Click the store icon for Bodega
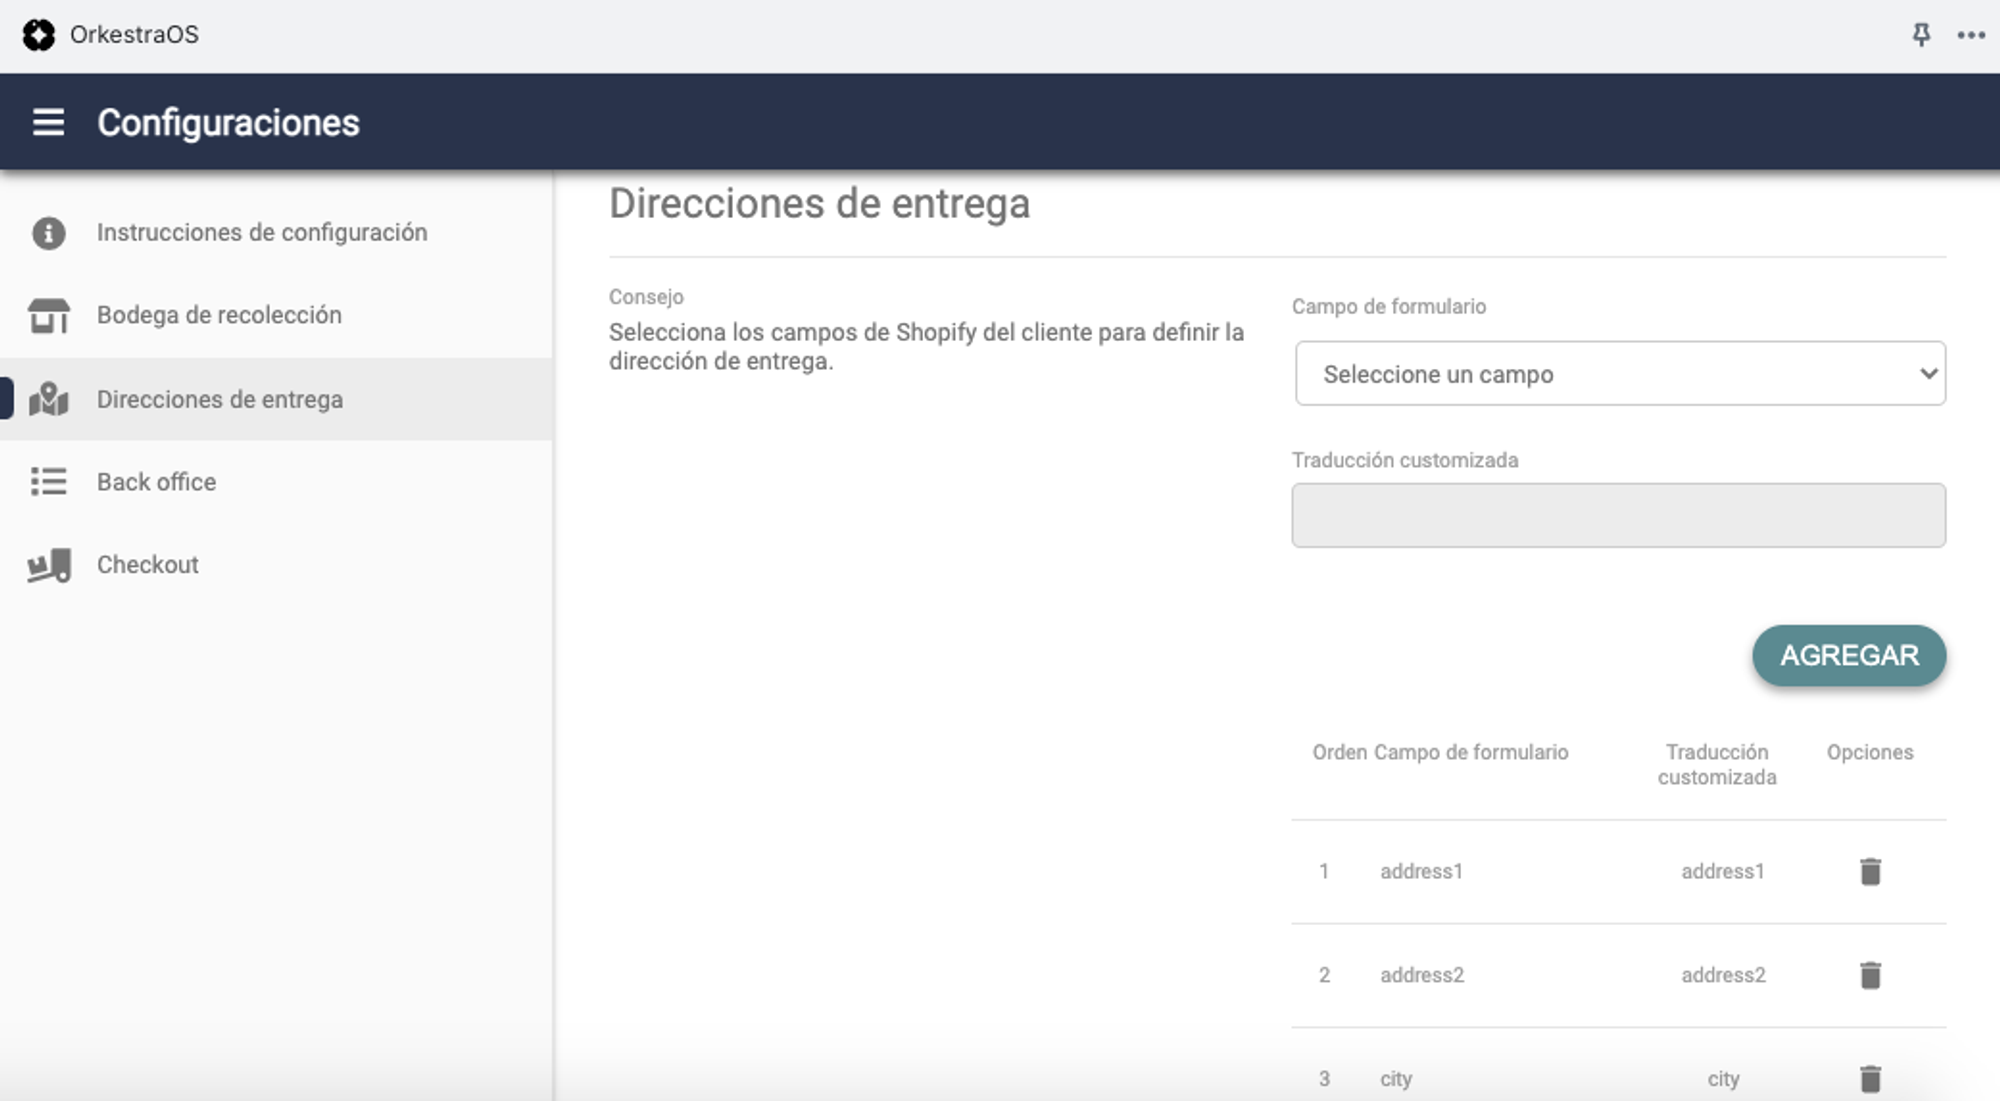 [48, 316]
